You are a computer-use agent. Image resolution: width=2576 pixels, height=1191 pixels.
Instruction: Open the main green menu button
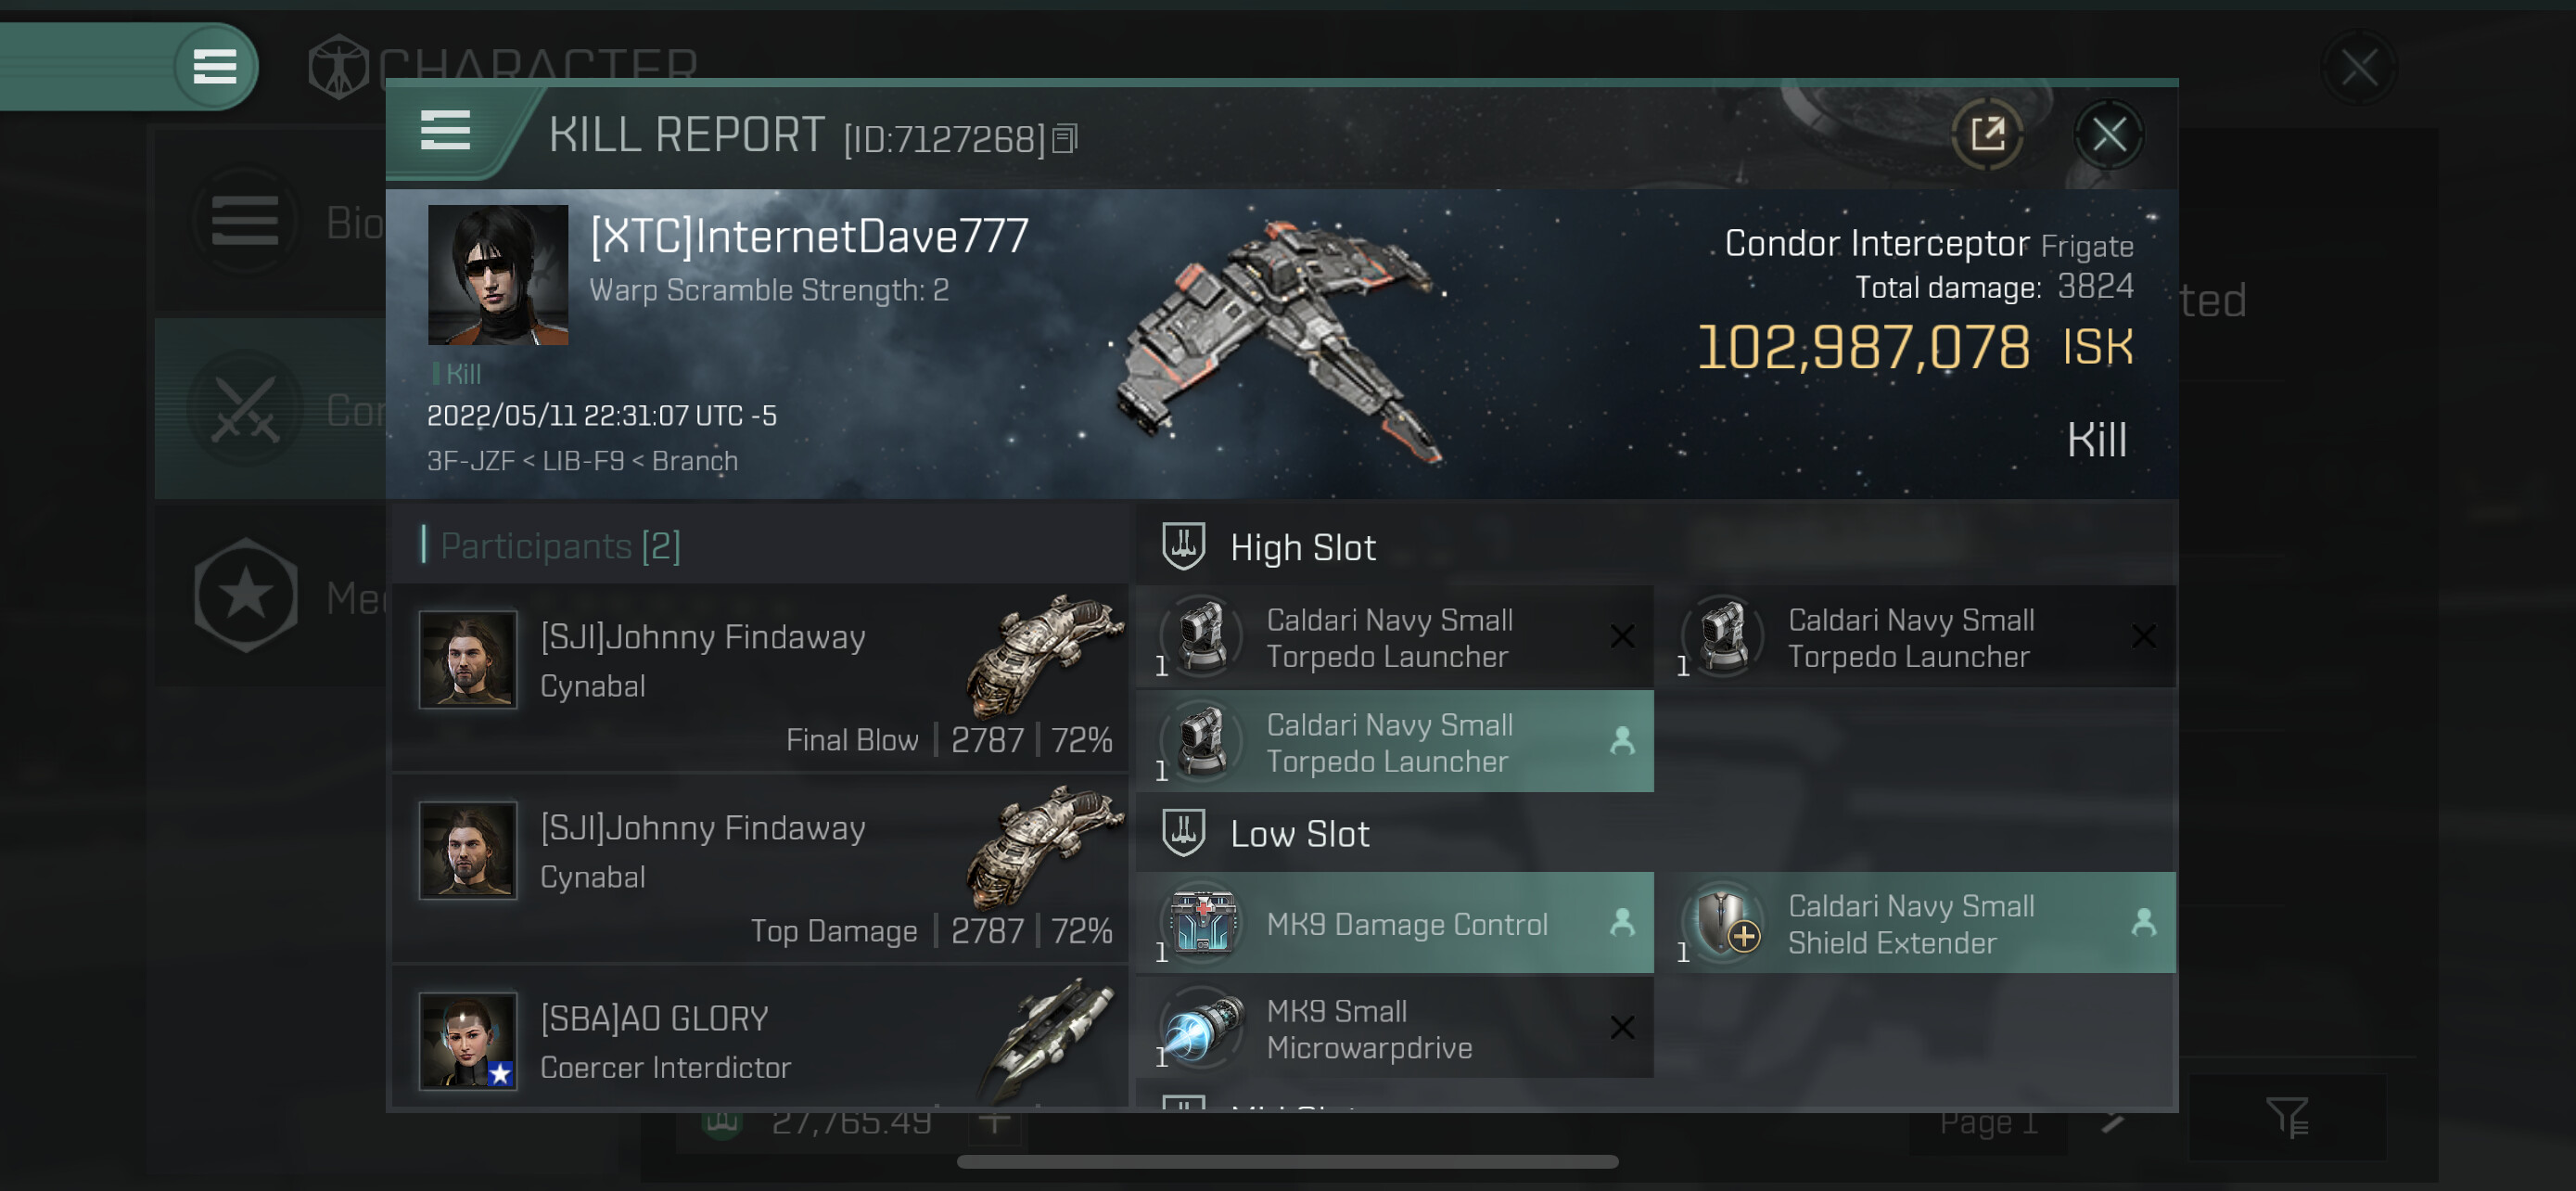pyautogui.click(x=214, y=67)
